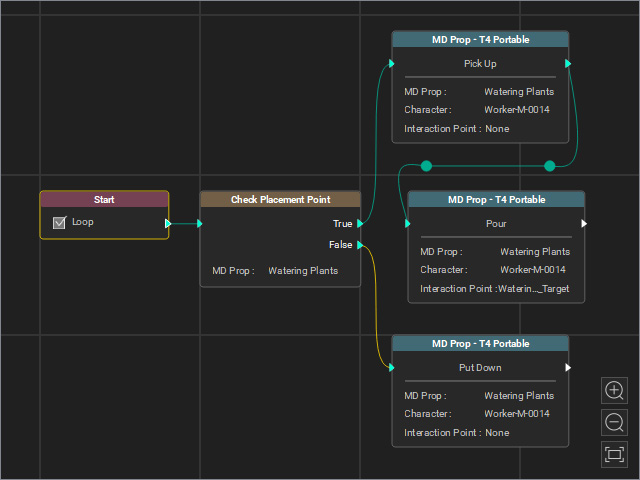The height and width of the screenshot is (480, 640).
Task: Click the Pick Up node input port
Action: point(392,63)
